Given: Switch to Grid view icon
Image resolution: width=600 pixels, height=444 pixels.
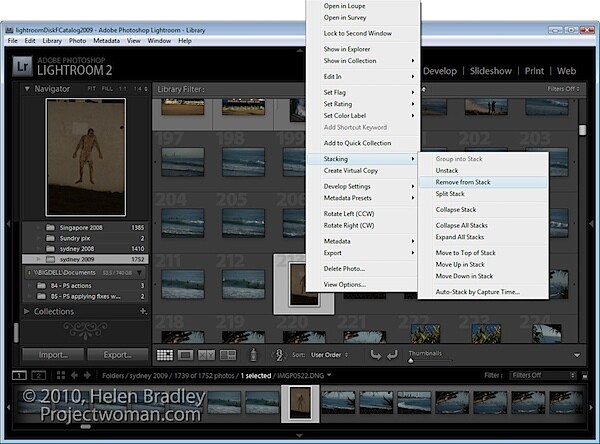Looking at the screenshot, I should click(165, 355).
